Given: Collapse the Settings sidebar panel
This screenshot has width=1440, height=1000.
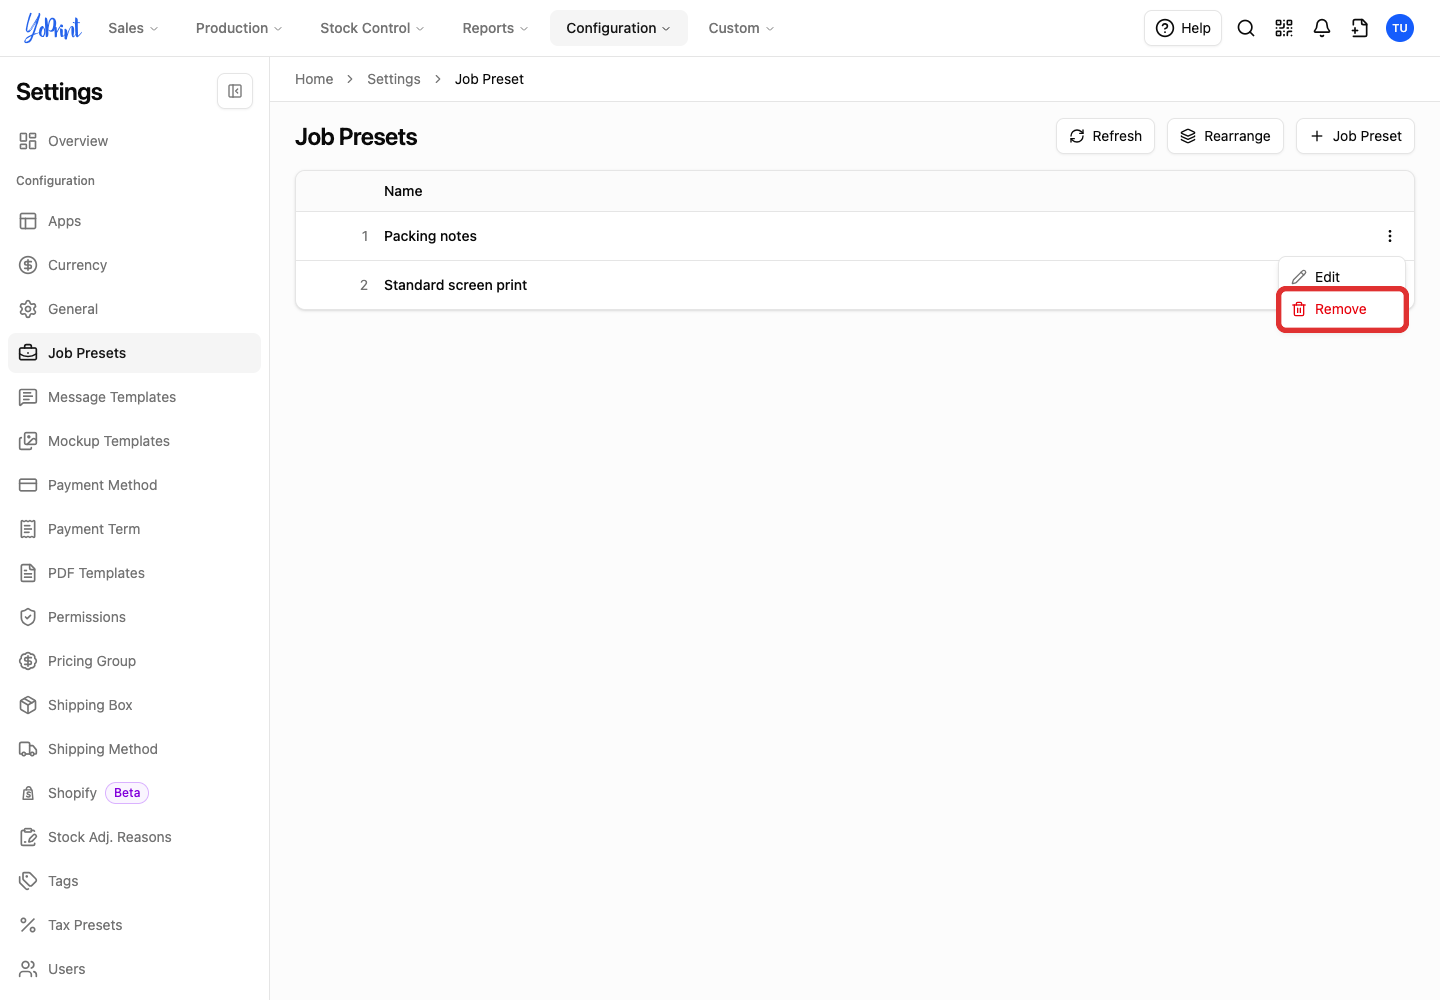Looking at the screenshot, I should click(x=235, y=91).
